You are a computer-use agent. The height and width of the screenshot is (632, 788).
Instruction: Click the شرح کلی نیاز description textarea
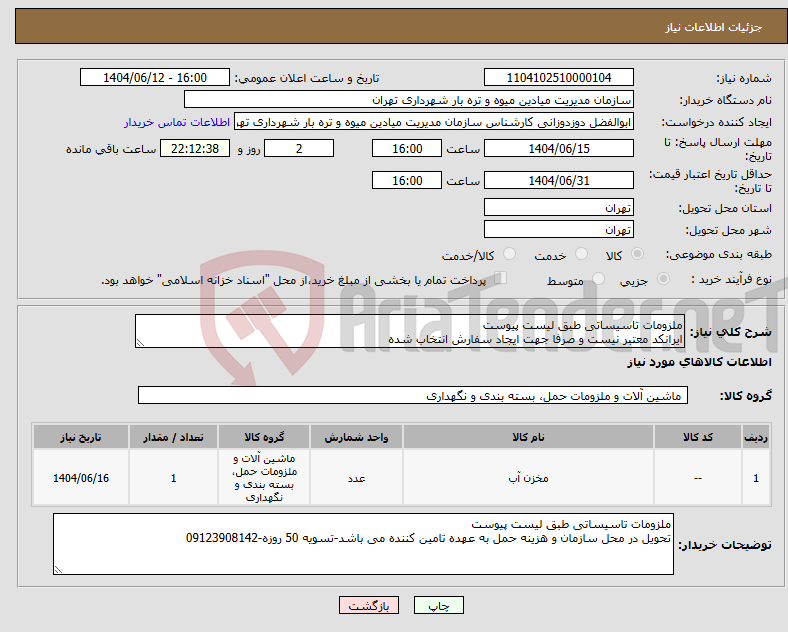(x=410, y=332)
